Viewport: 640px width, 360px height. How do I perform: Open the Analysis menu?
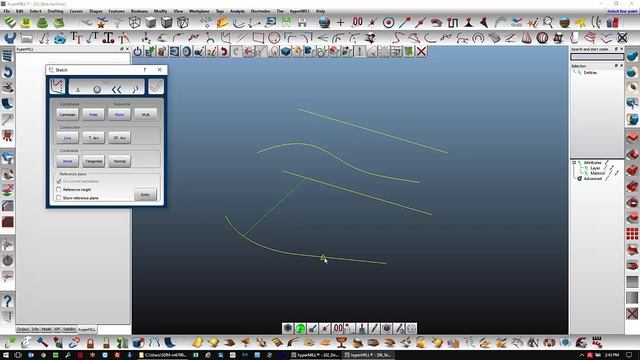pos(237,11)
